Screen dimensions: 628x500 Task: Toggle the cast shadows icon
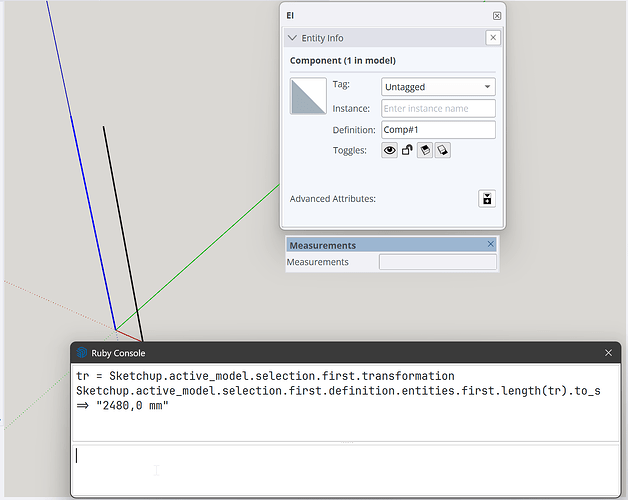[425, 150]
